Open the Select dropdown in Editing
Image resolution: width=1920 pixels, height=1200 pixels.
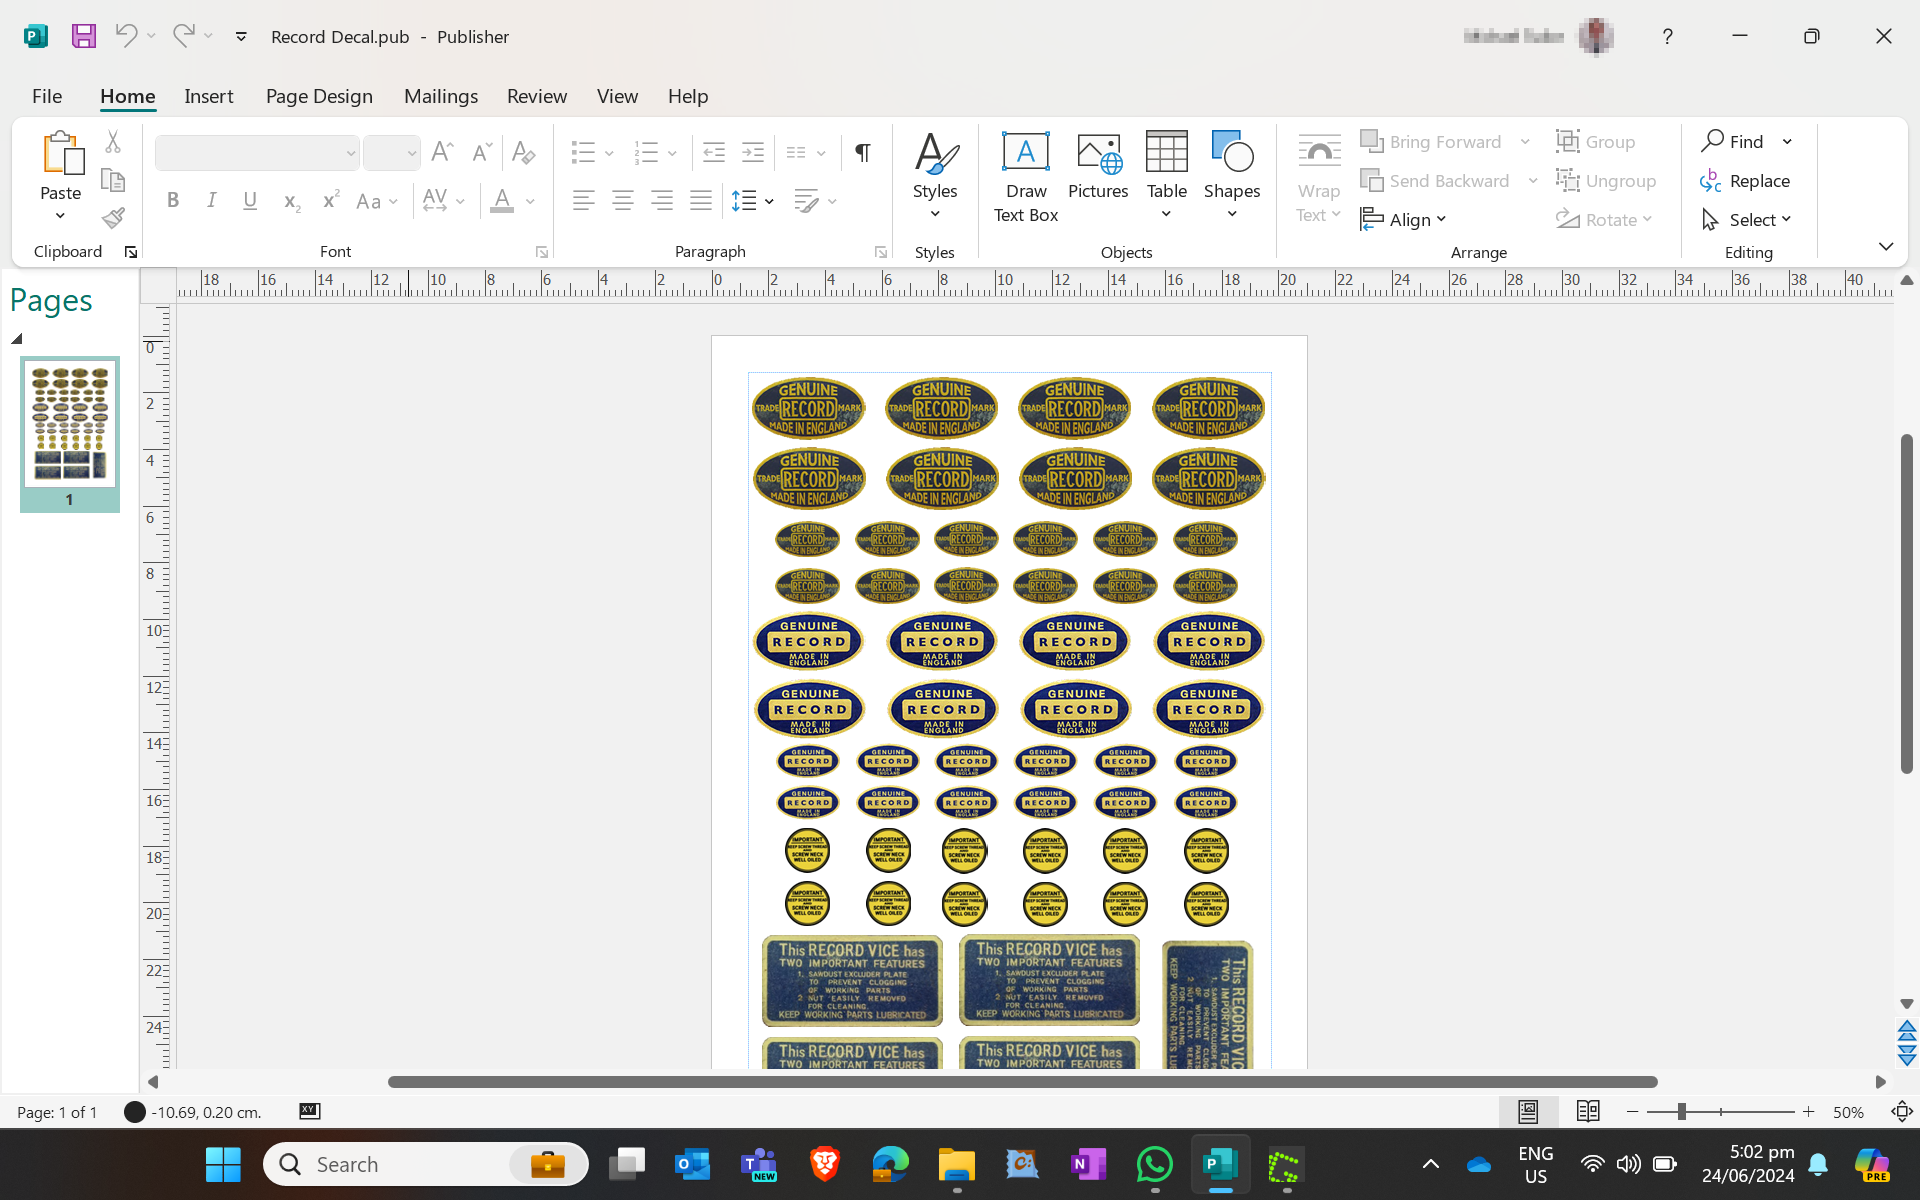tap(1747, 220)
